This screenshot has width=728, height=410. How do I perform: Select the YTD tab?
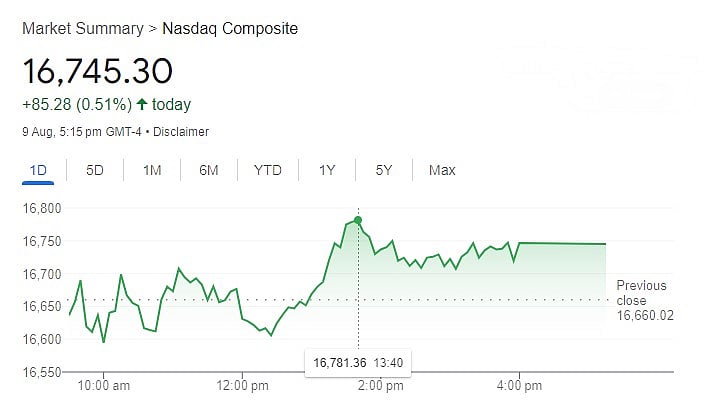pos(268,170)
